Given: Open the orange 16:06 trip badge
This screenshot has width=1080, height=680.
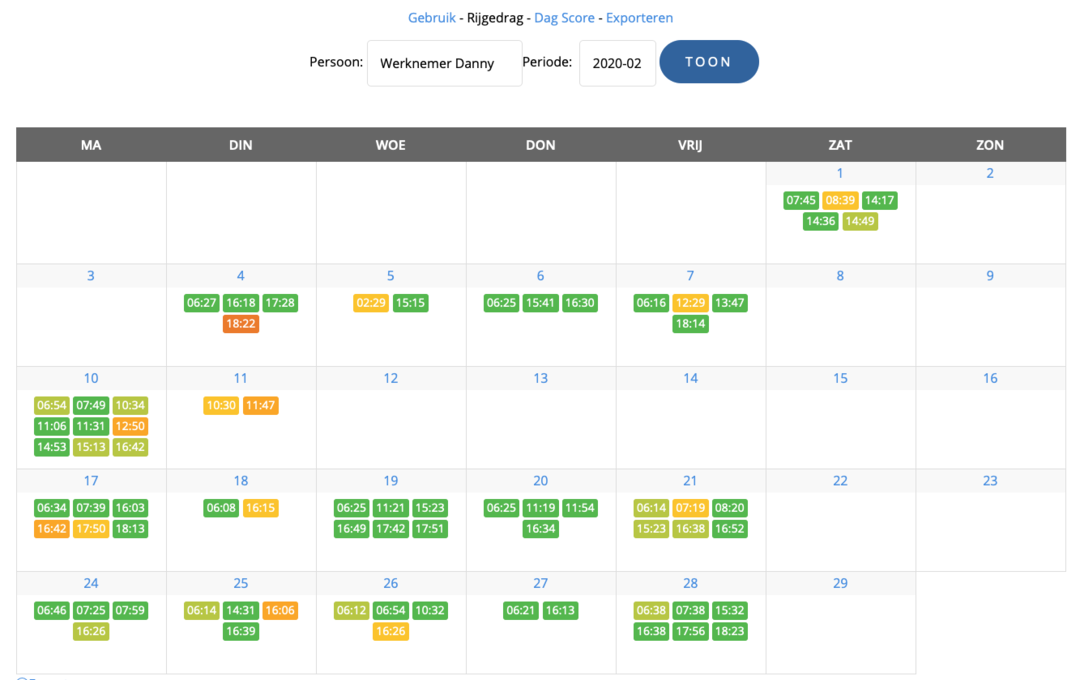Looking at the screenshot, I should click(280, 610).
